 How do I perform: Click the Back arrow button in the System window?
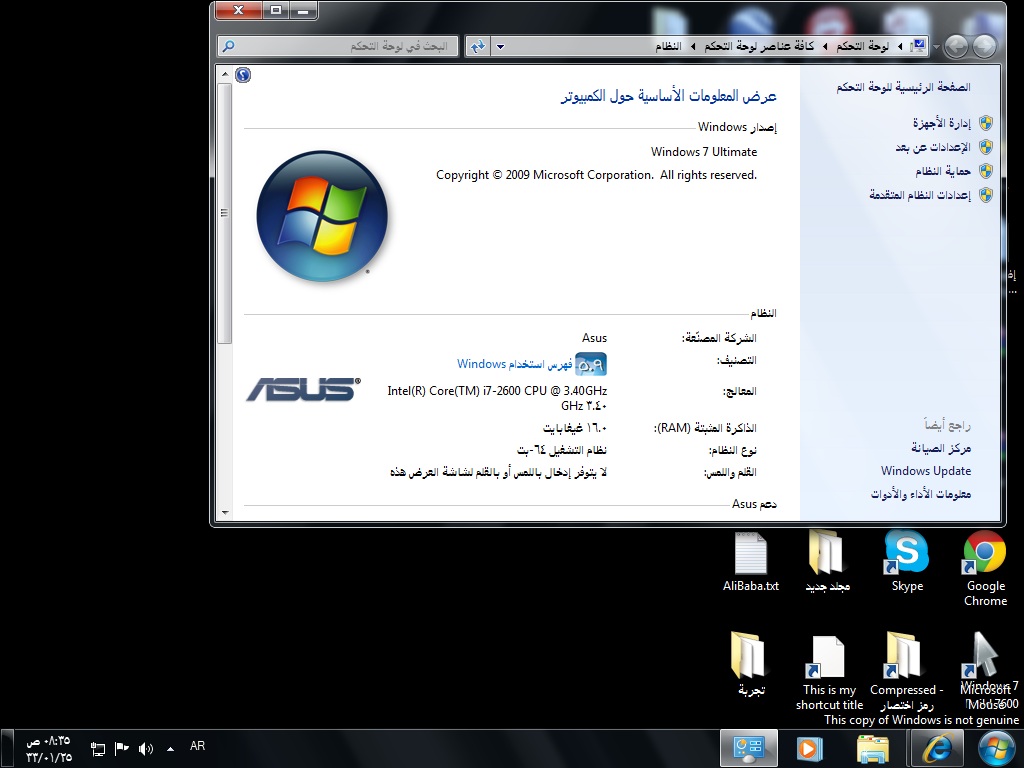point(985,46)
